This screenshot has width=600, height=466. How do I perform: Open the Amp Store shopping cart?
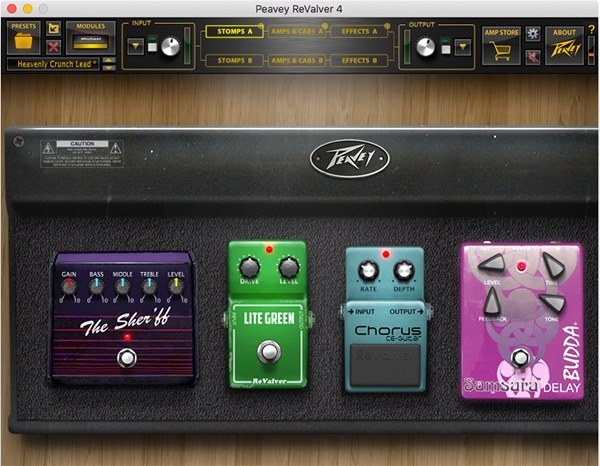501,46
